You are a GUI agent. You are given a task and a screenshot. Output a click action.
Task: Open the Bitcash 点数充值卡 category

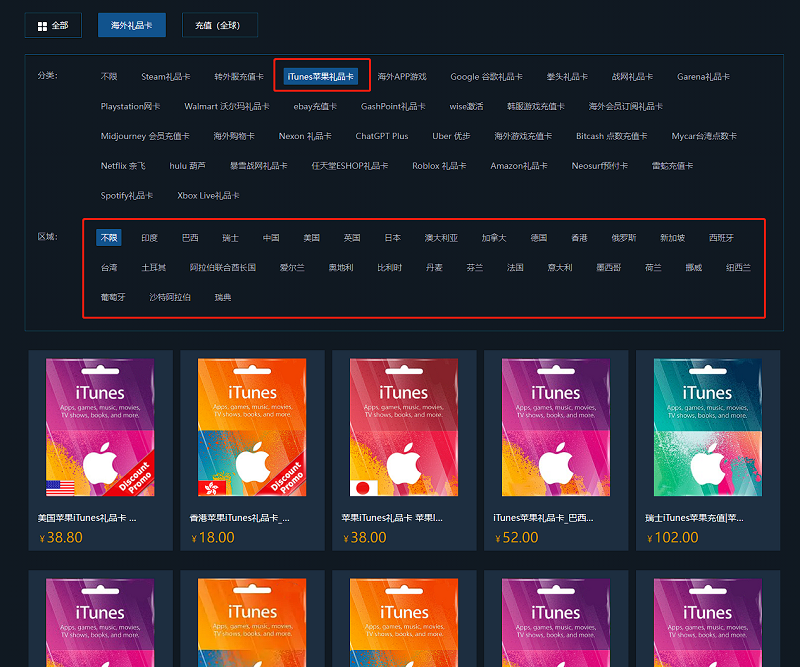pos(611,136)
